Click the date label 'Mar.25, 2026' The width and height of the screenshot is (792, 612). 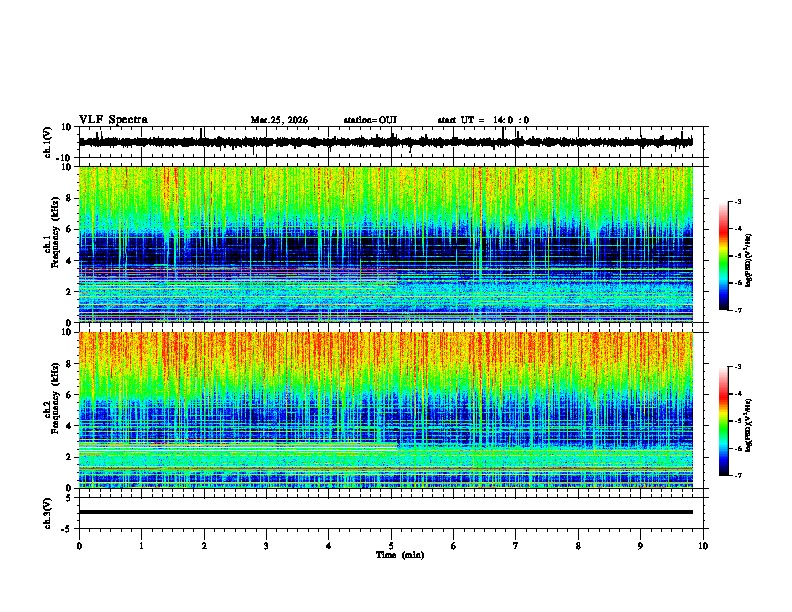coord(279,120)
